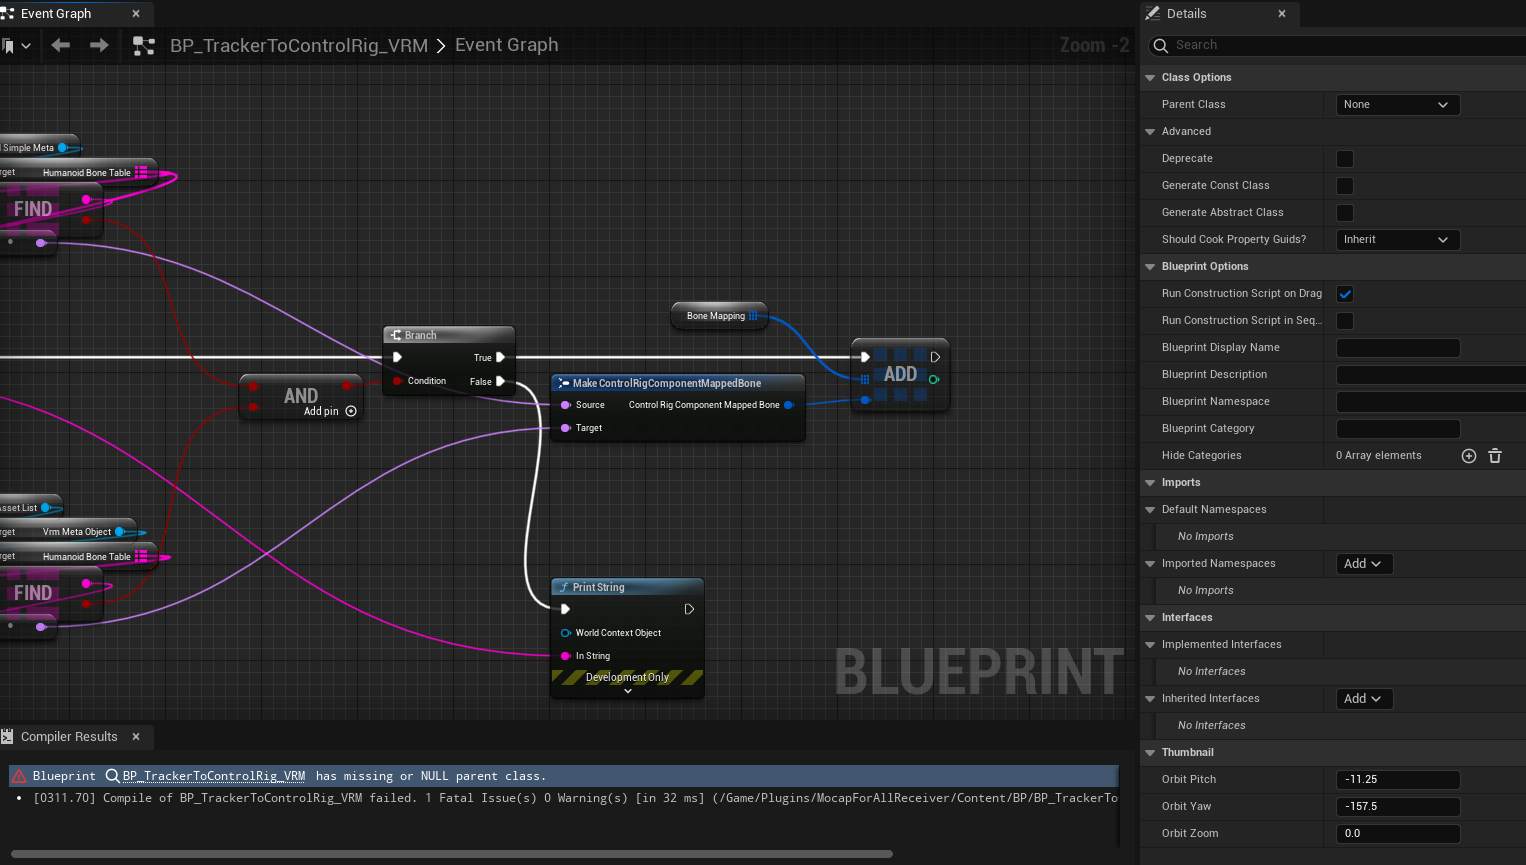Click the compiler error warning triangle icon

coord(19,776)
